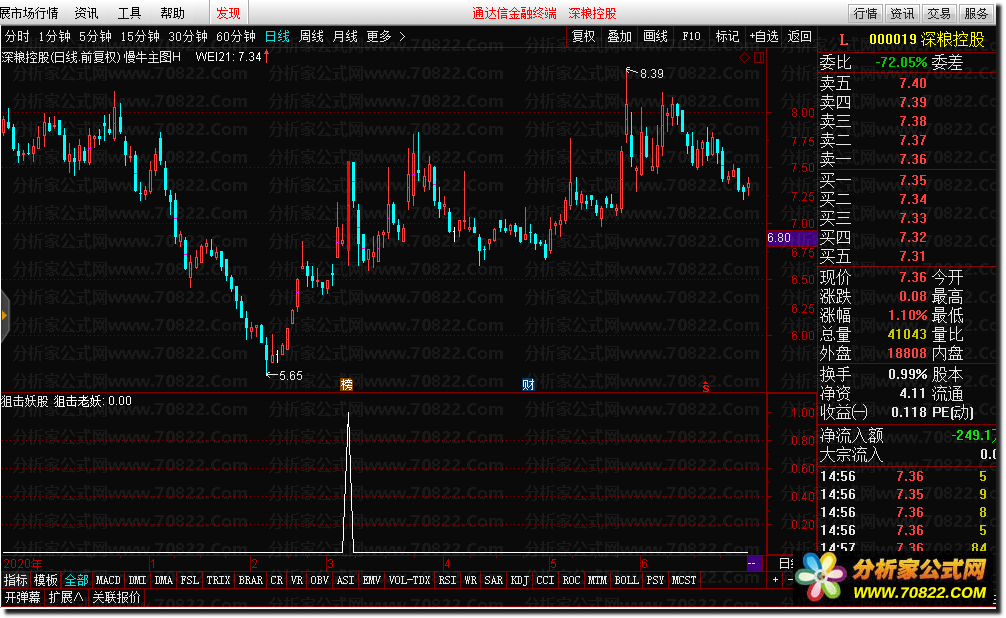This screenshot has width=1006, height=618.
Task: Select the BRAR indicator
Action: (250, 580)
